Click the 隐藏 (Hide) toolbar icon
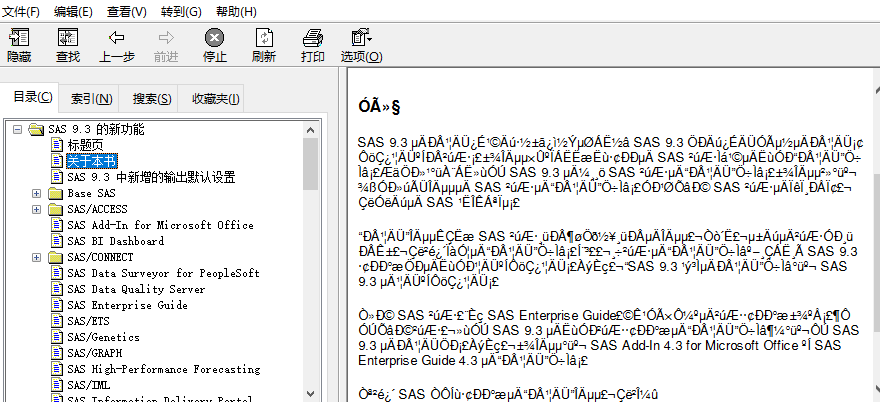This screenshot has height=402, width=880. [x=19, y=38]
